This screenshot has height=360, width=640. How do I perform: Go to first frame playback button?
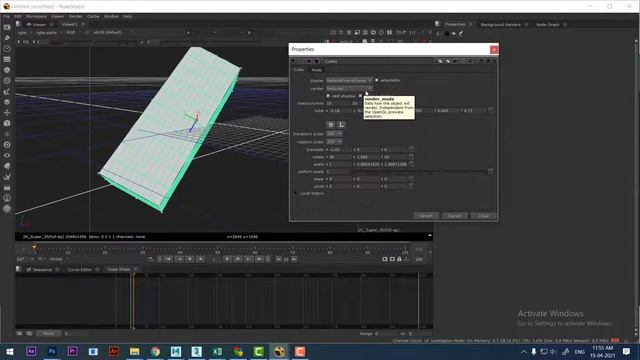168,259
